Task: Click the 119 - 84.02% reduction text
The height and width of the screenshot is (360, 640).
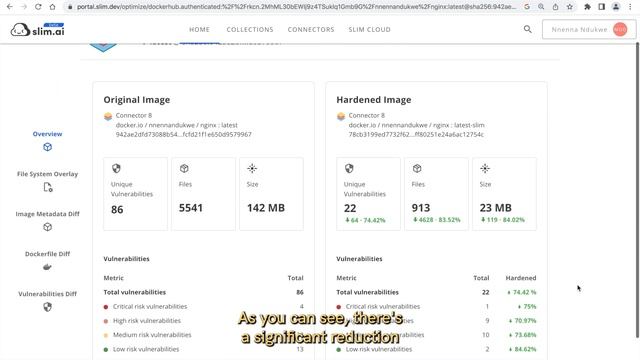Action: (503, 220)
